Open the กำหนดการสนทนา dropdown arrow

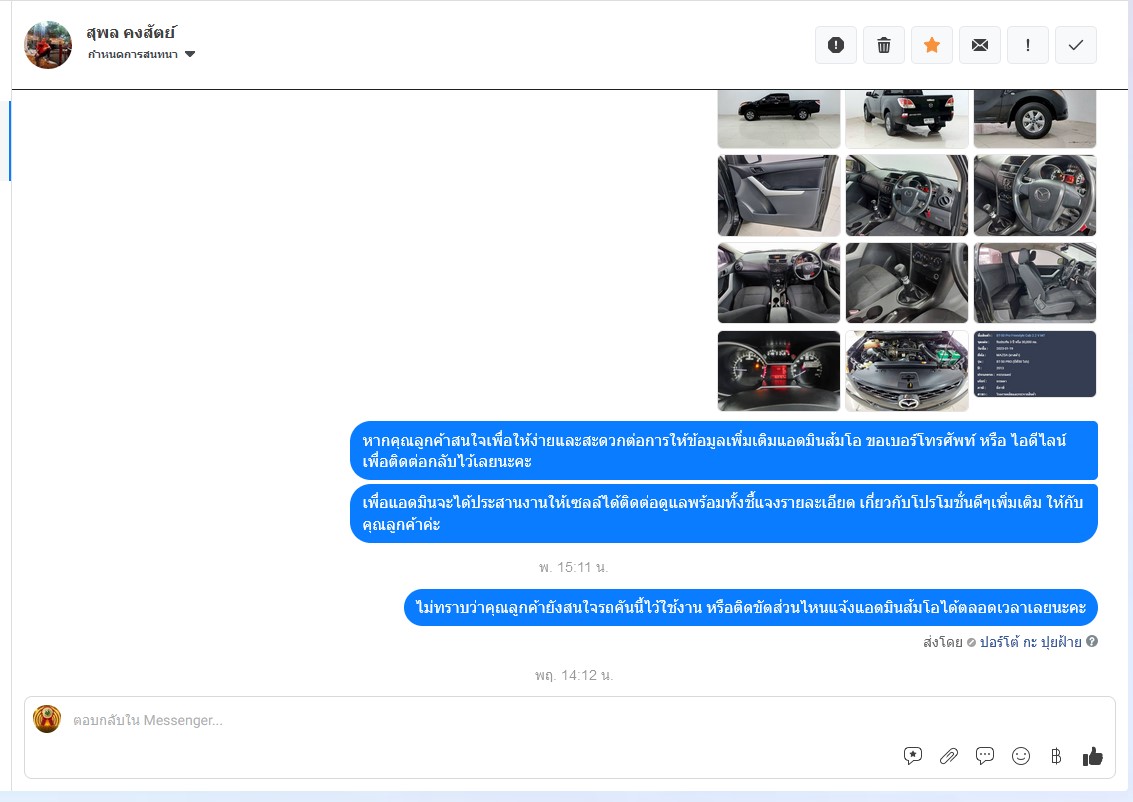(190, 54)
